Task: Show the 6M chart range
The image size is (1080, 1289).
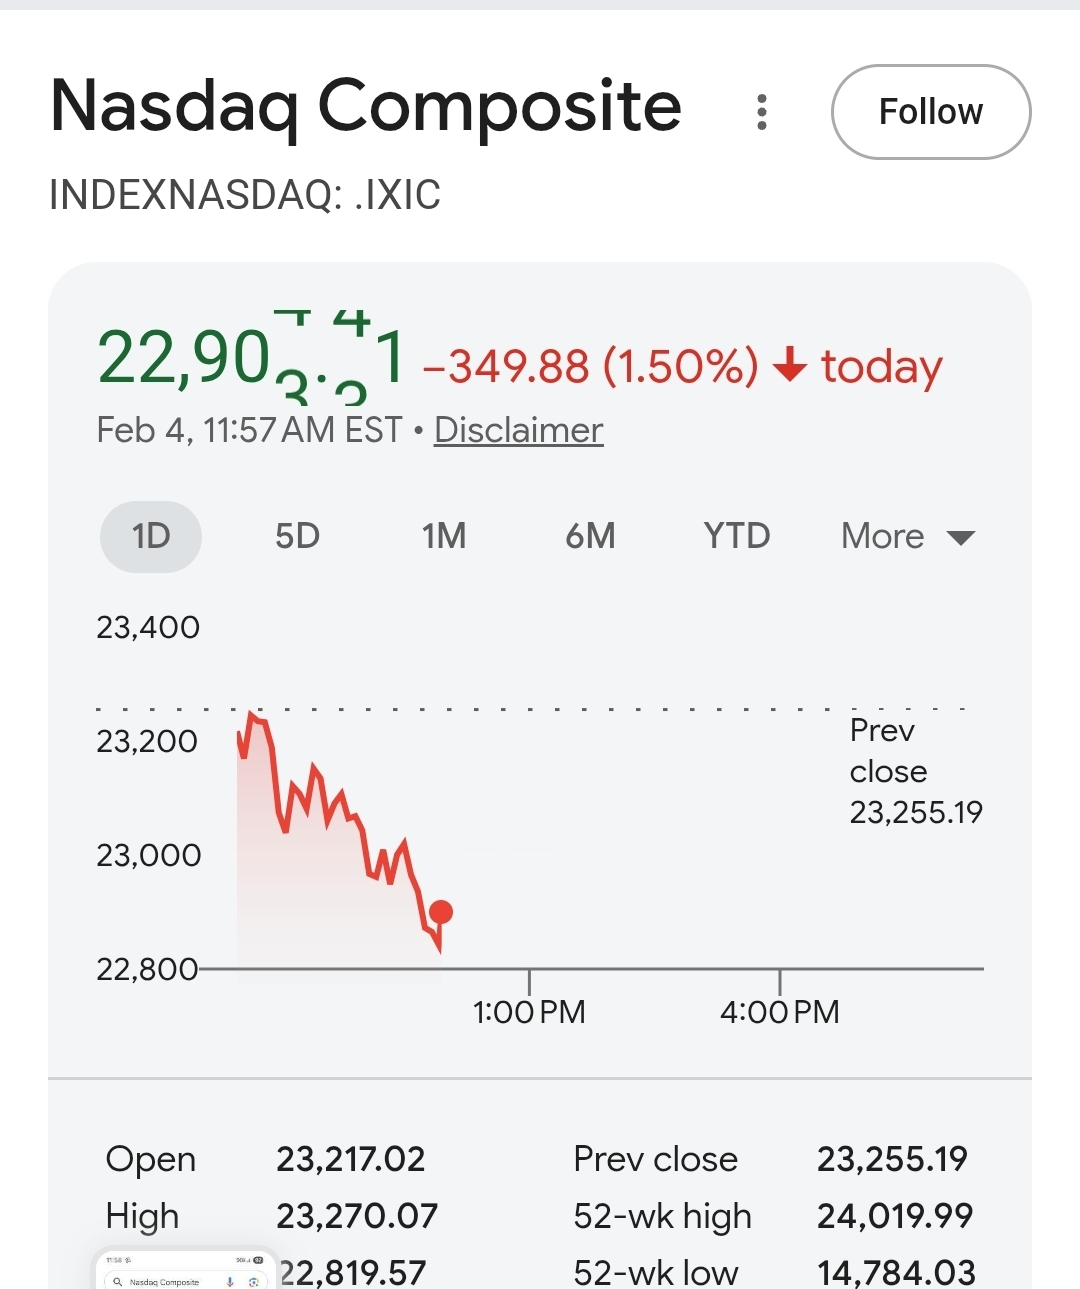Action: click(590, 536)
